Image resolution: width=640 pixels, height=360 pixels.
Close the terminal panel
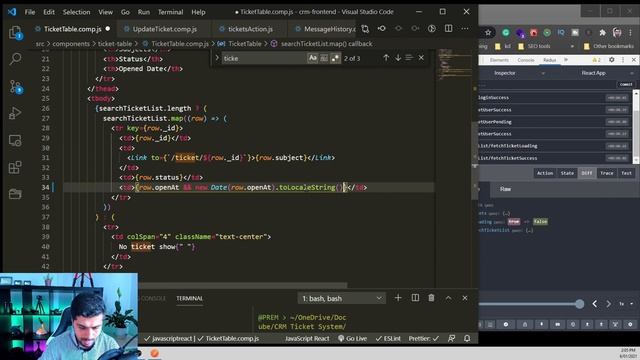(x=465, y=298)
